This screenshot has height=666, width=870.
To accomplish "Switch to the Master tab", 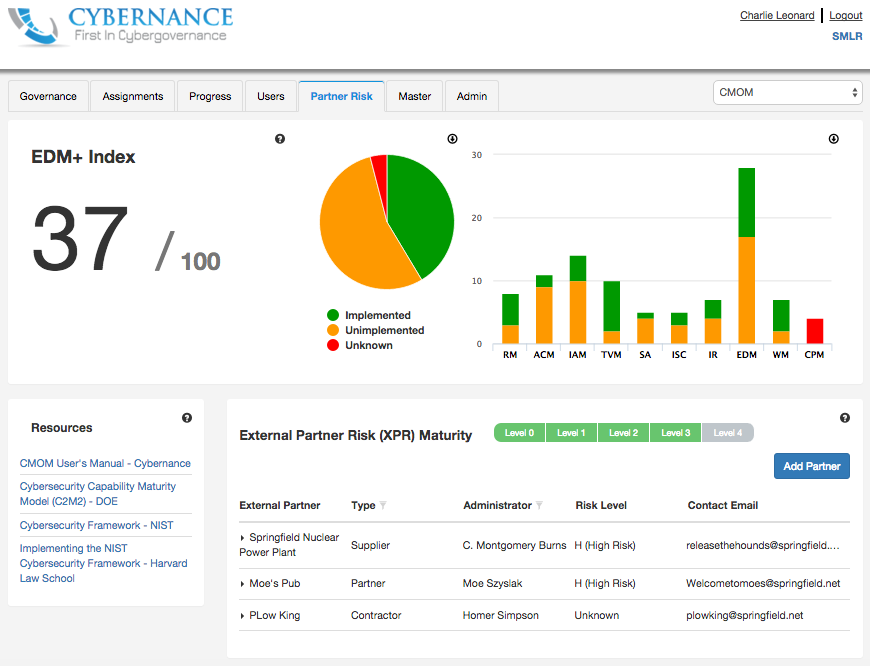I will point(414,97).
